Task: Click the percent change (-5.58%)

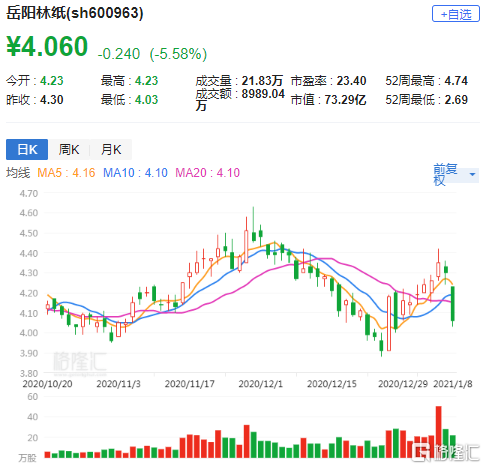Action: (178, 54)
